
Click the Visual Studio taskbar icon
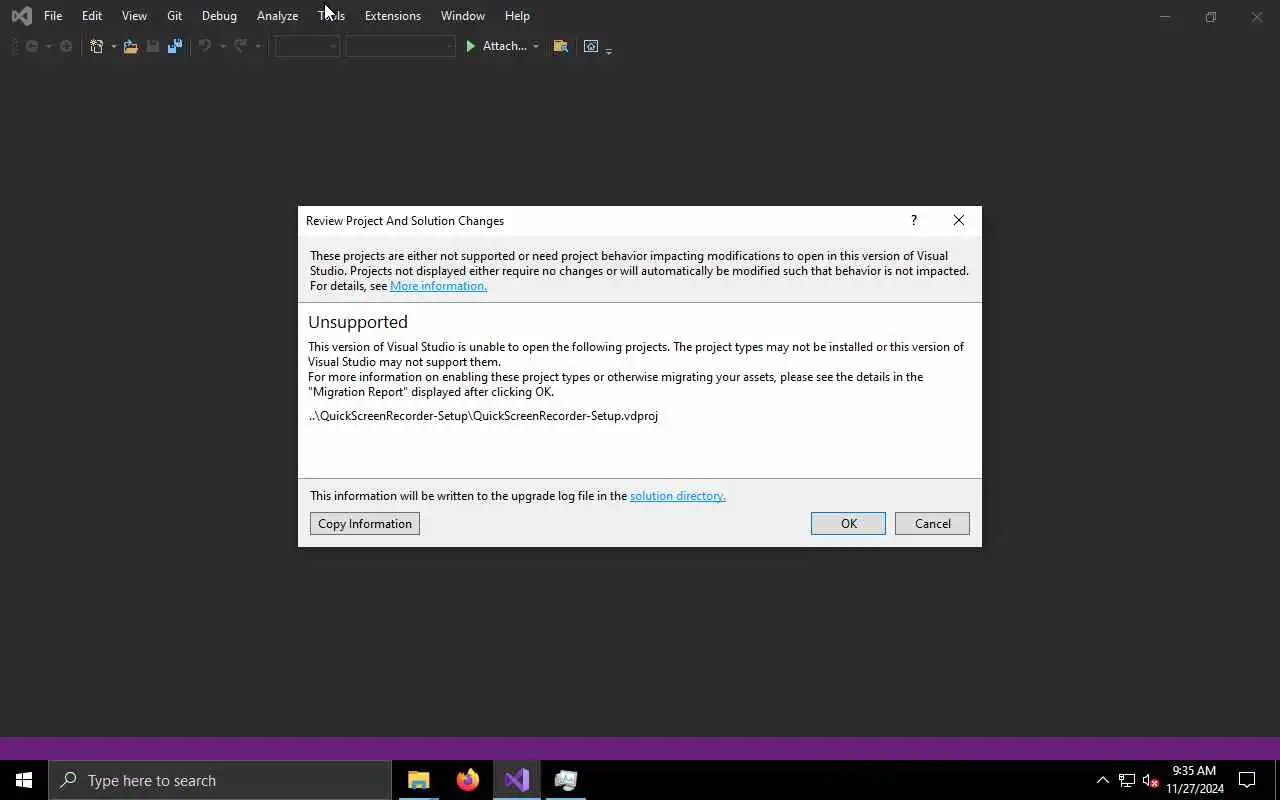pyautogui.click(x=517, y=780)
